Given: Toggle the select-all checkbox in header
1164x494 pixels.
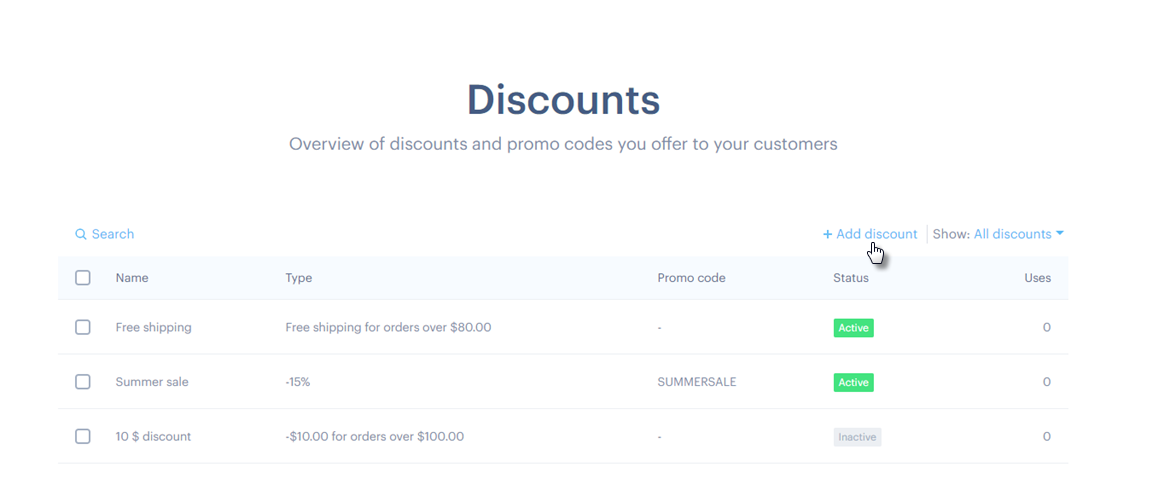Looking at the screenshot, I should [83, 278].
